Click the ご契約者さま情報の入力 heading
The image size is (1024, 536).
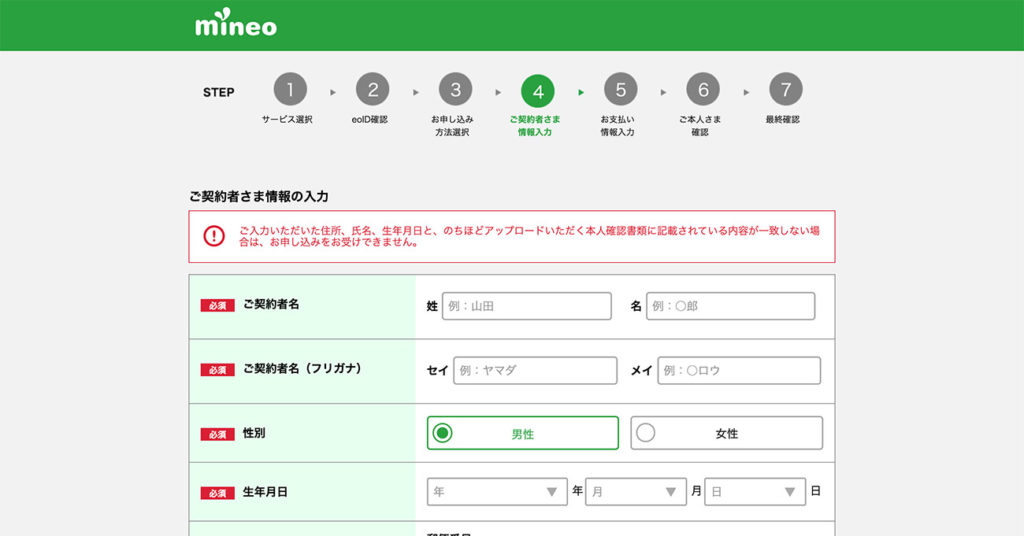point(259,197)
